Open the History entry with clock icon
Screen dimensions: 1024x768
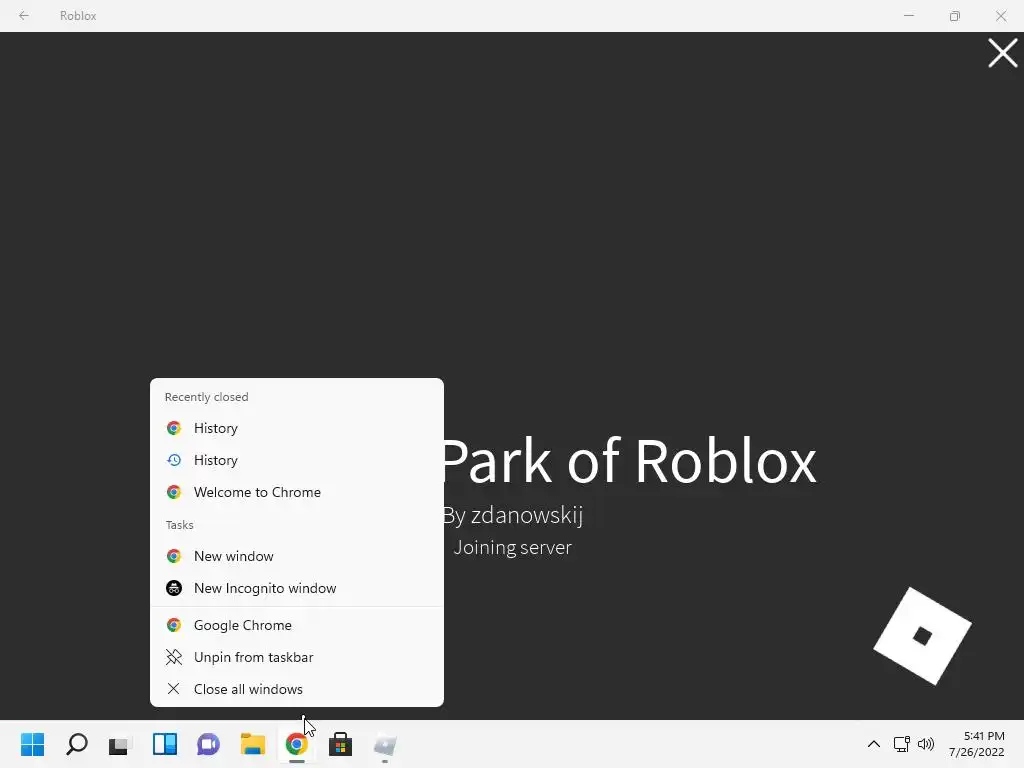(x=296, y=460)
